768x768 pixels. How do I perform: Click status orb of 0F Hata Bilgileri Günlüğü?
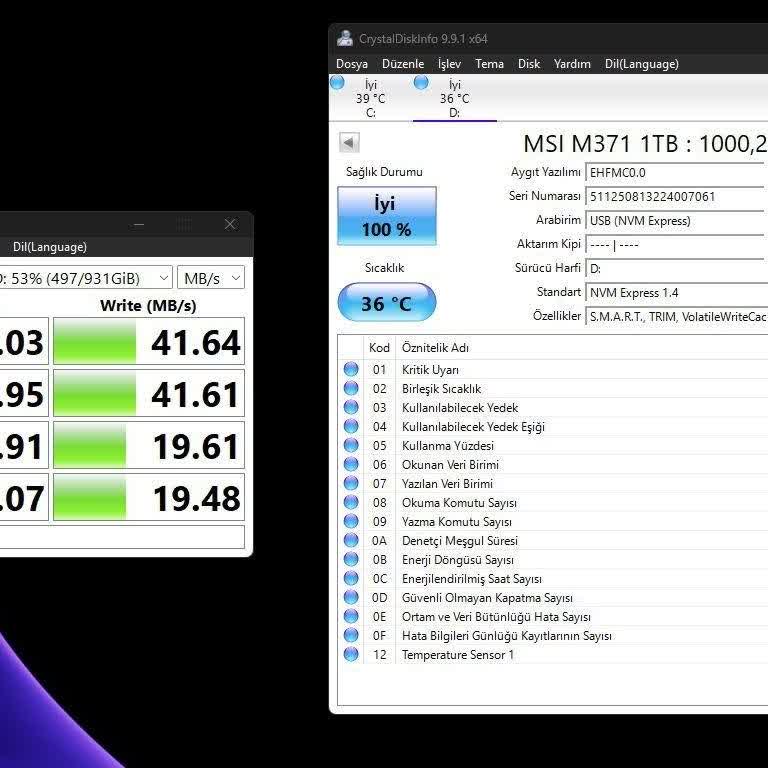[x=351, y=635]
